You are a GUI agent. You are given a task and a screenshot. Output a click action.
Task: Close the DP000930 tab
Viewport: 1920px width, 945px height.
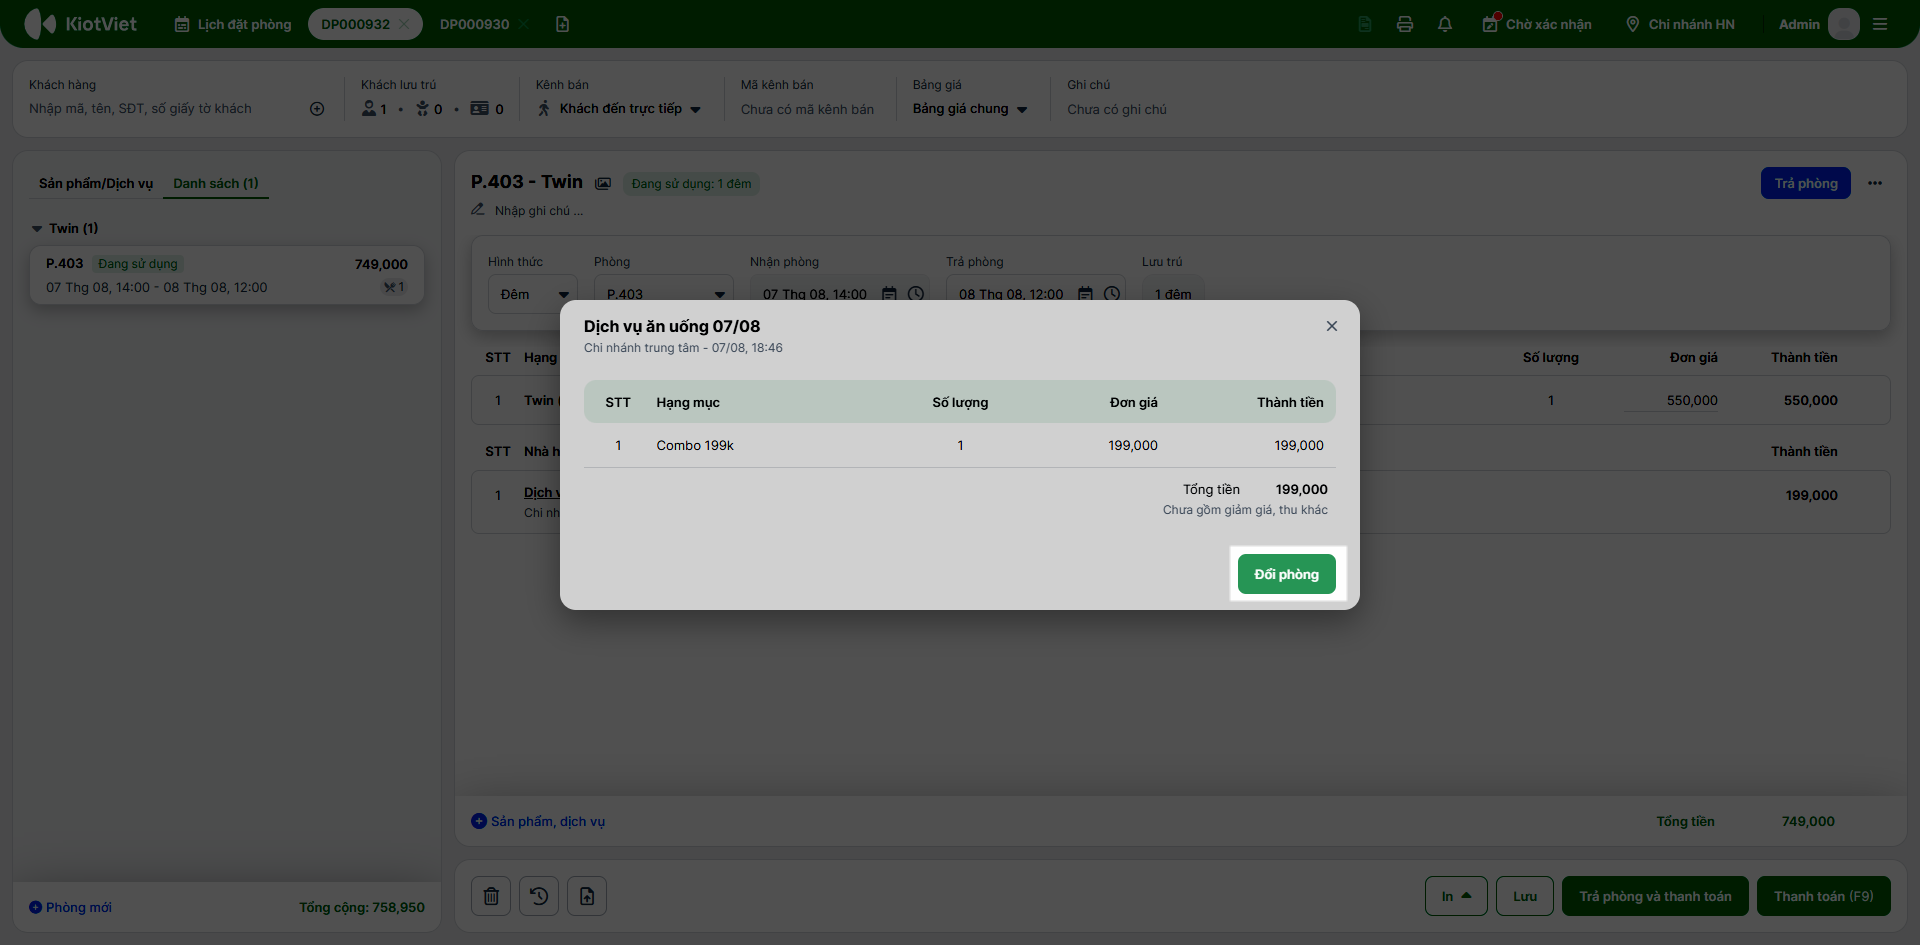pos(524,24)
